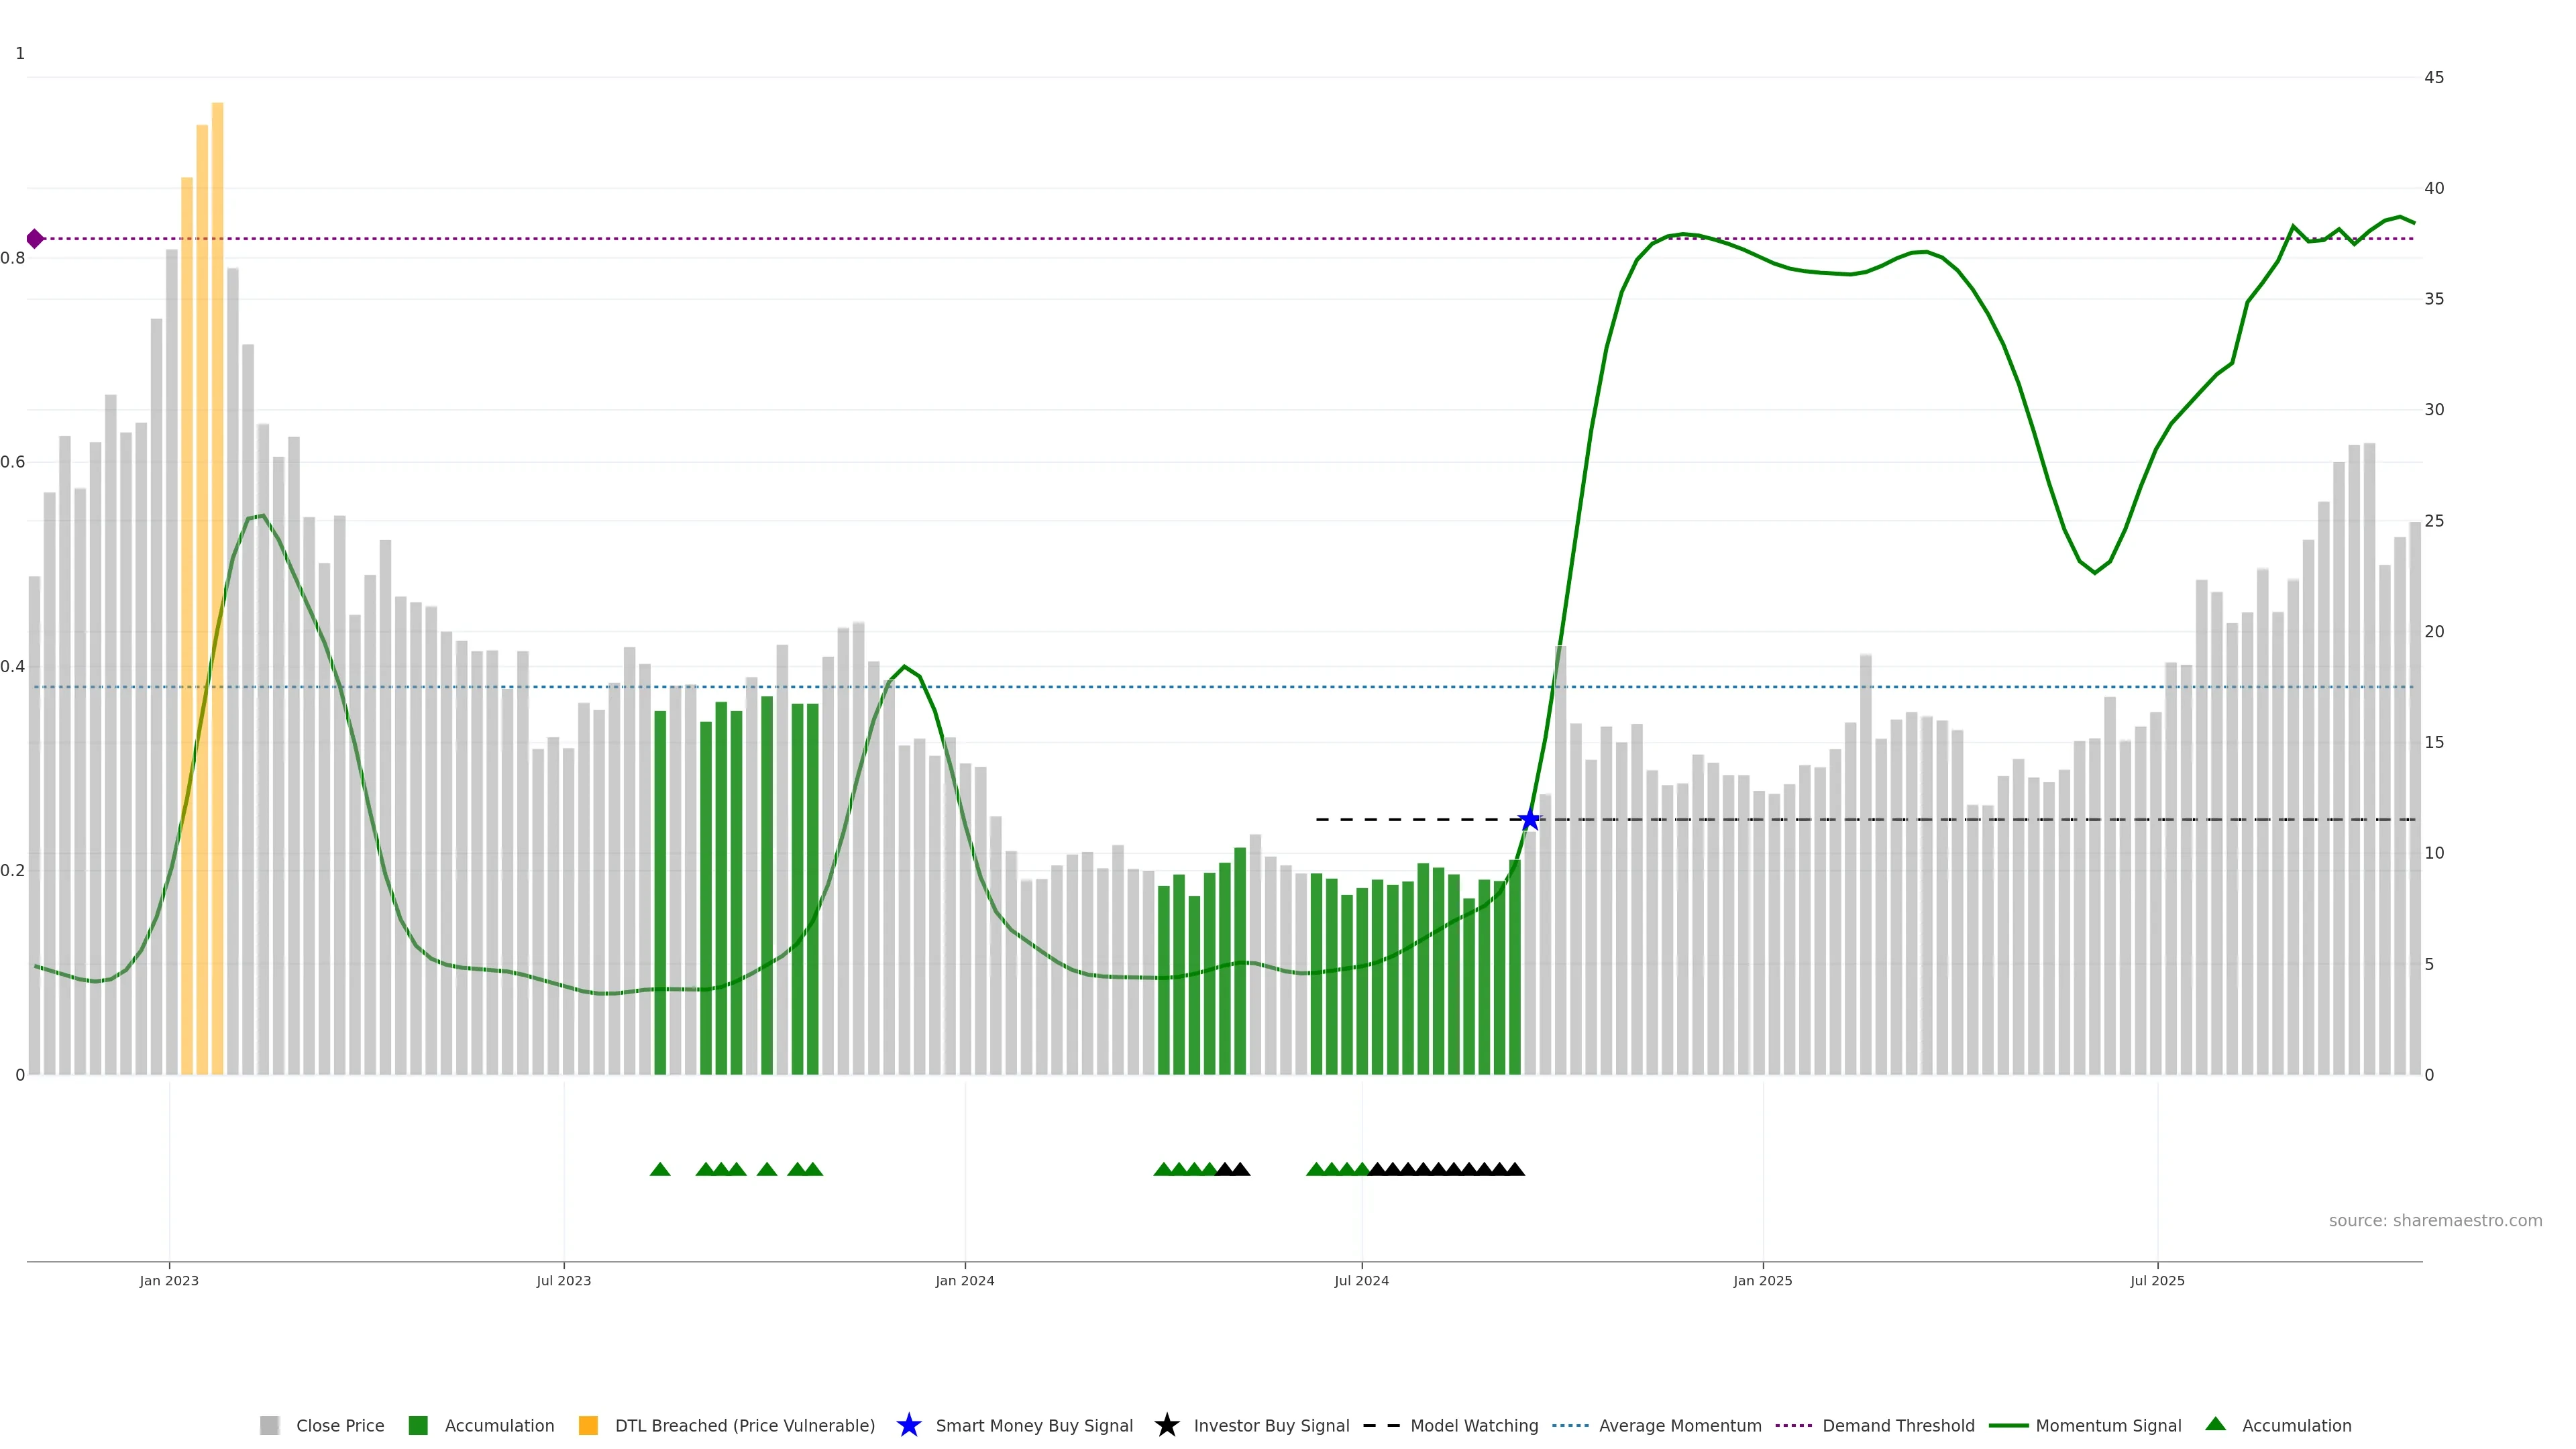
Task: Click the green Accumulation square in legend
Action: click(418, 1425)
